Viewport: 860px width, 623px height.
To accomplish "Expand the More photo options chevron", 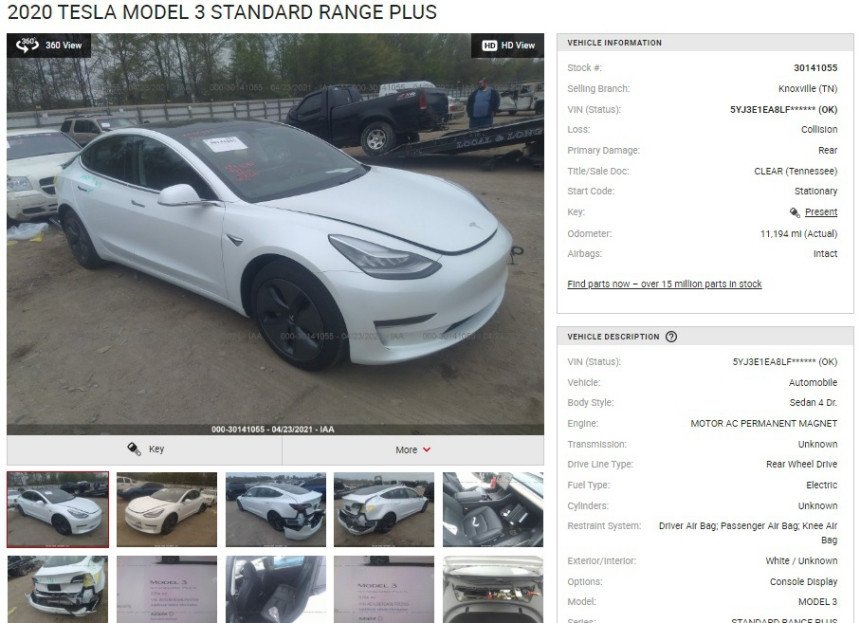I will (x=427, y=450).
